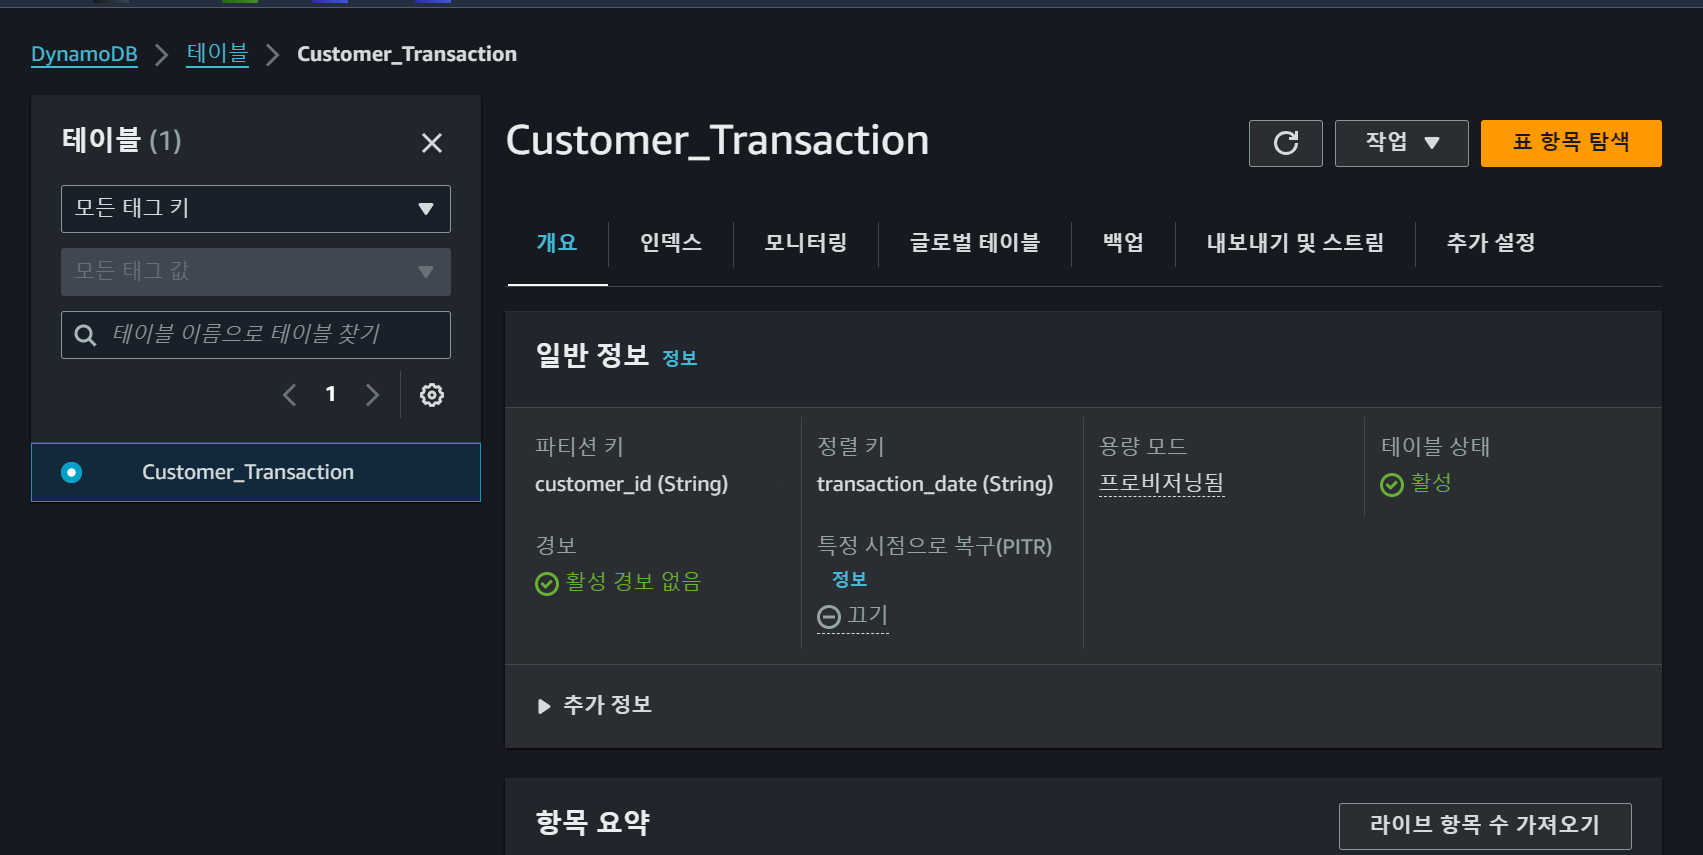The width and height of the screenshot is (1703, 855).
Task: Click the 프로비저닝됨 capacity mode link
Action: coord(1161,483)
